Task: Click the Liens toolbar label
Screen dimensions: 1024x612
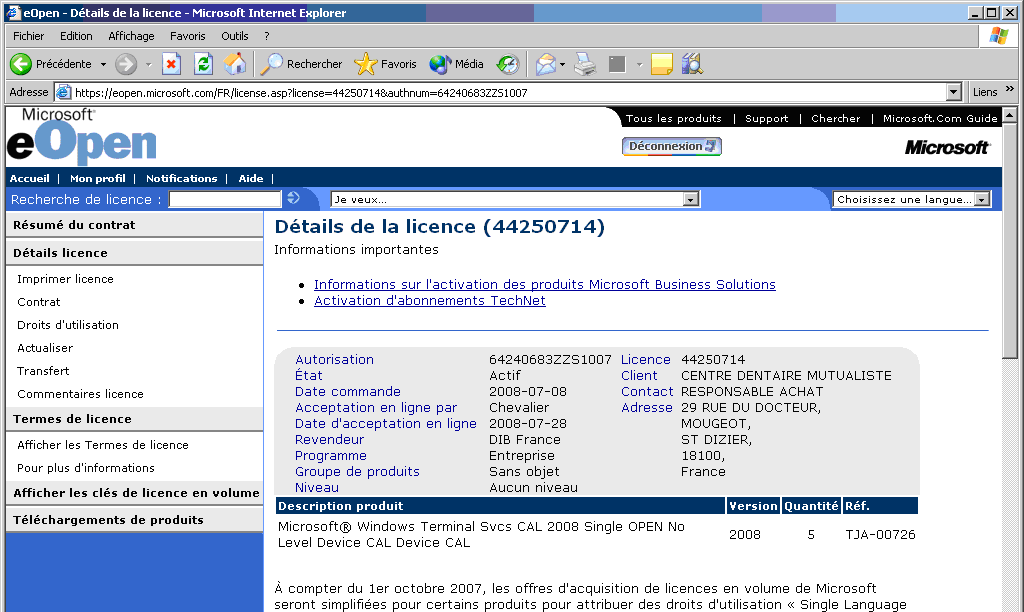Action: point(985,92)
